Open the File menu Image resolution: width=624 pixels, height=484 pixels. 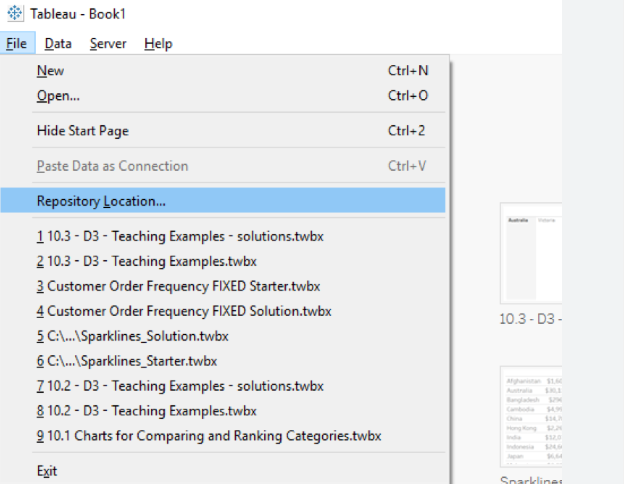(17, 43)
